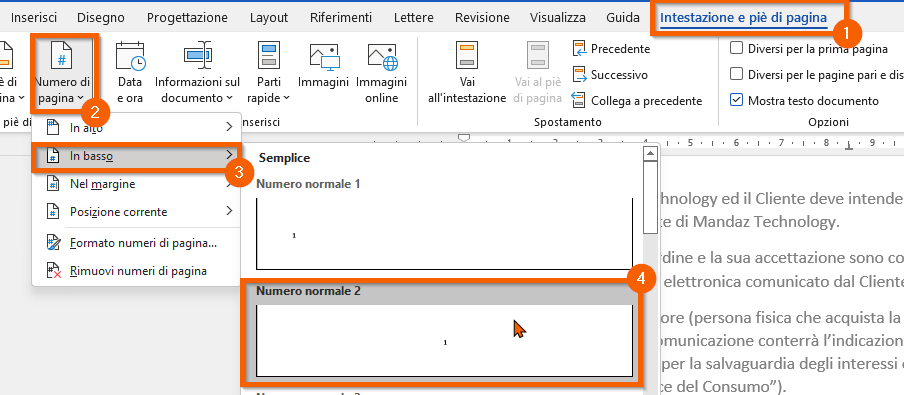Uncheck Mostra testo documento
The image size is (904, 395).
(x=736, y=100)
